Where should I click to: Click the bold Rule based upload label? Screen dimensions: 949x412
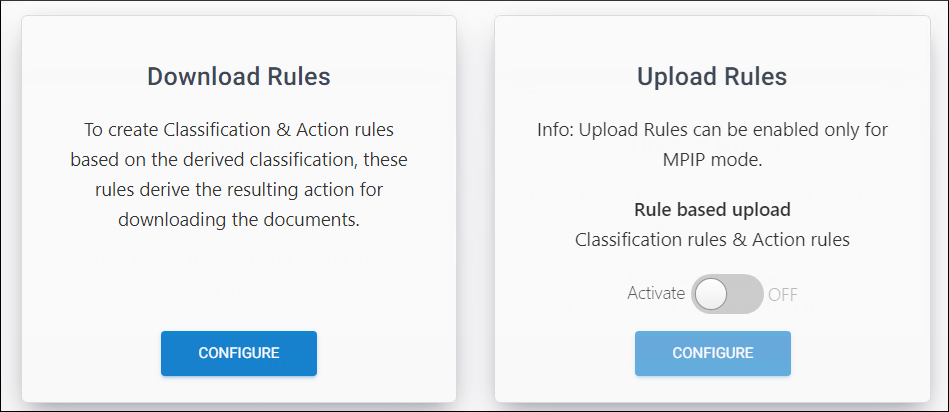click(712, 210)
